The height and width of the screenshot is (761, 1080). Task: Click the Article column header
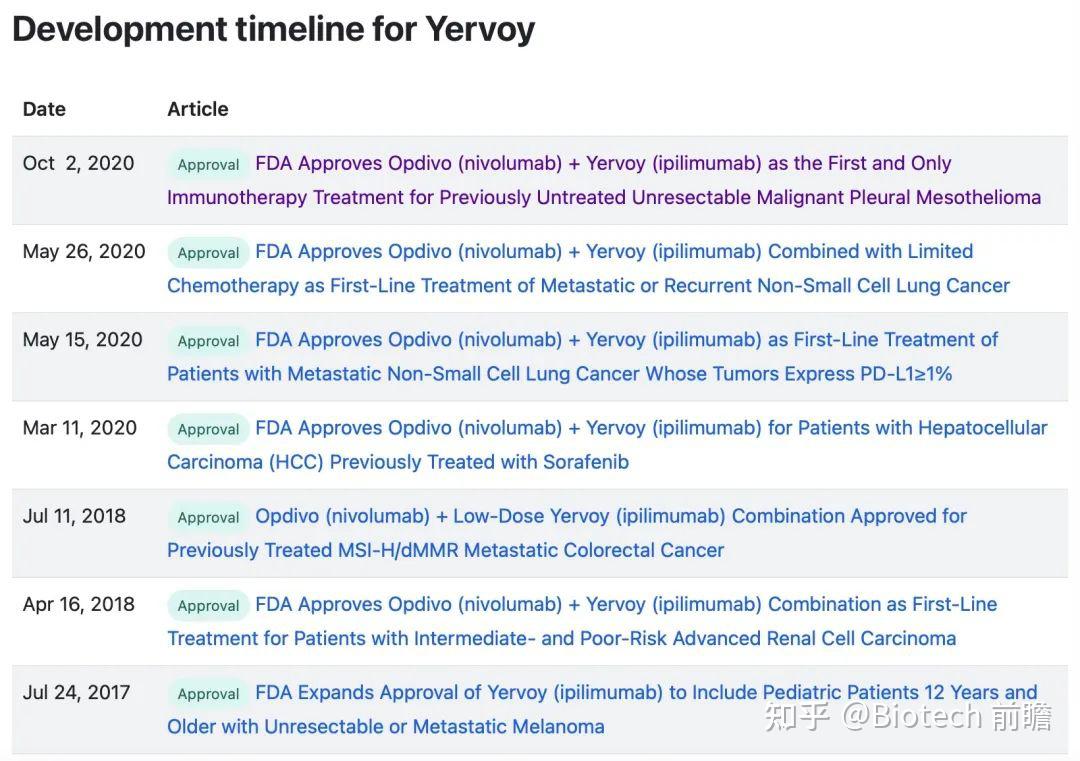pos(198,109)
